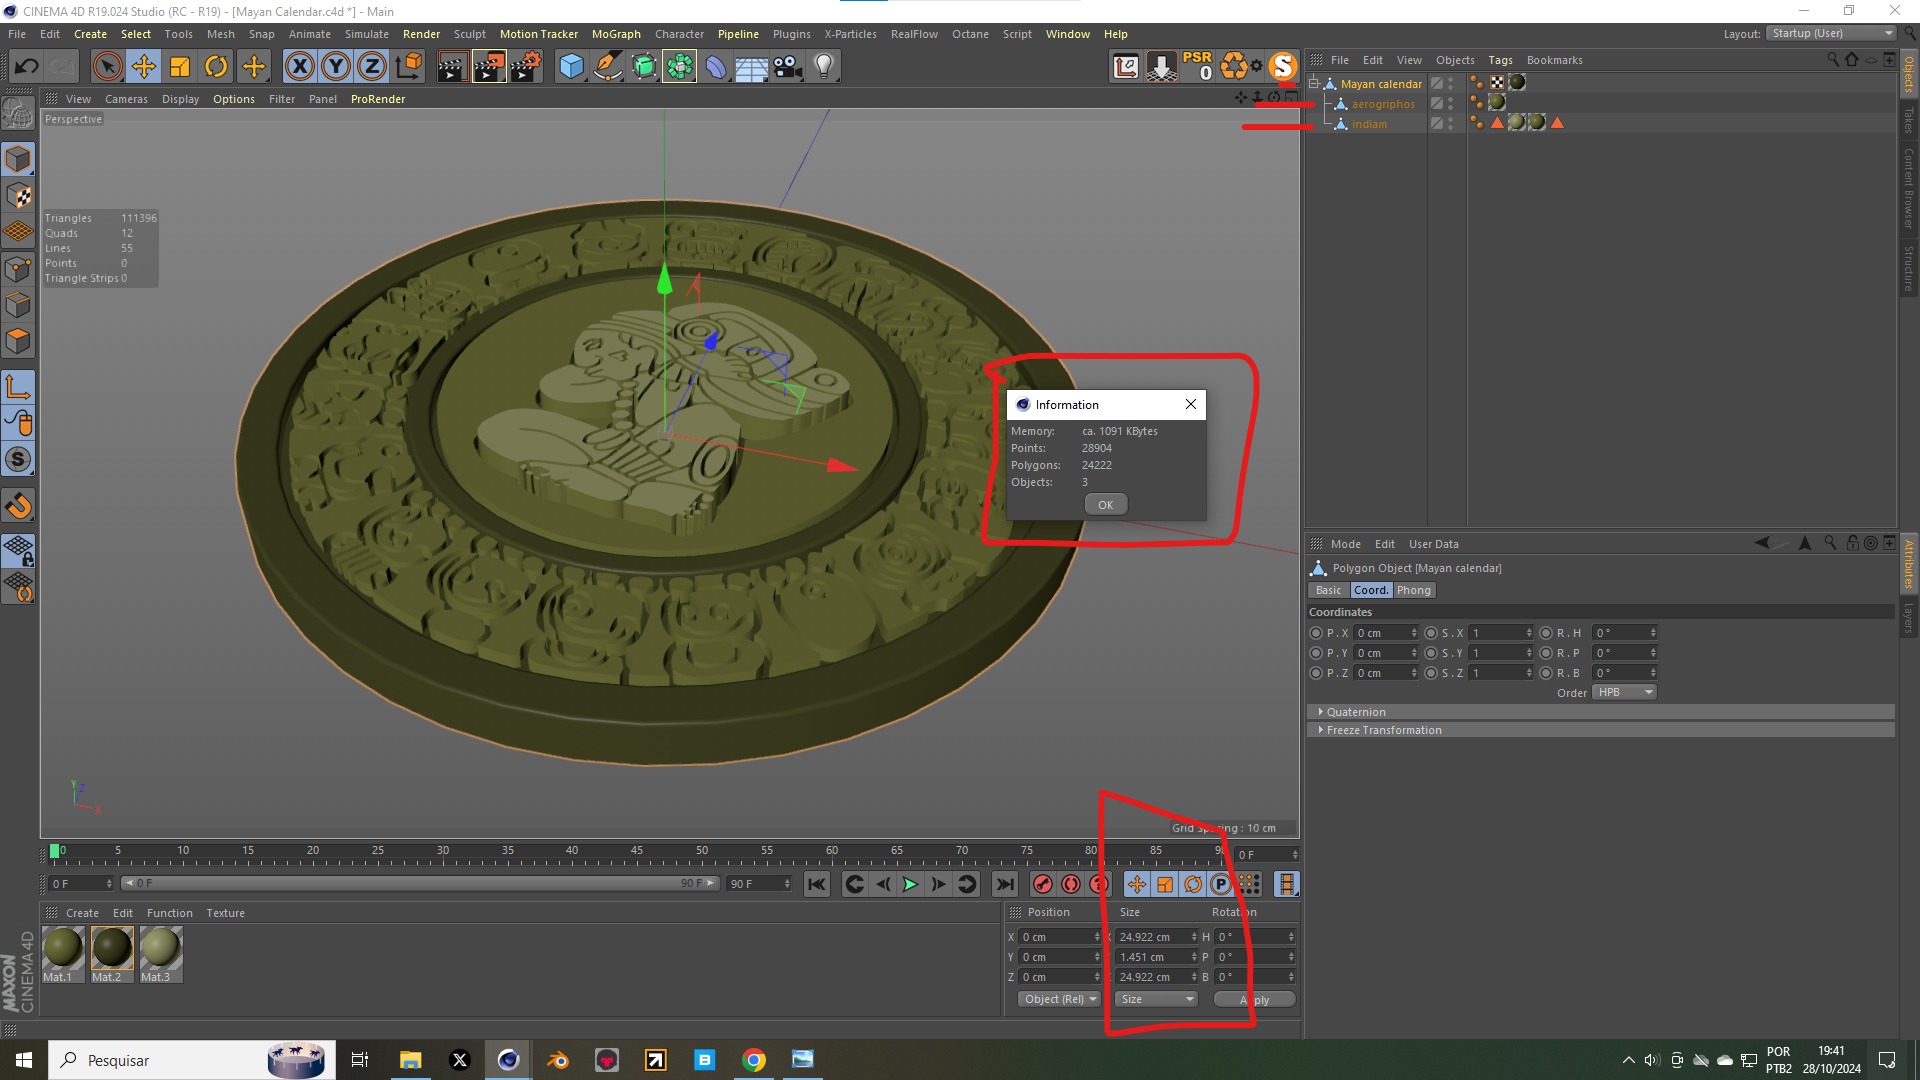Render to Picture Viewer
The width and height of the screenshot is (1920, 1080).
(489, 67)
